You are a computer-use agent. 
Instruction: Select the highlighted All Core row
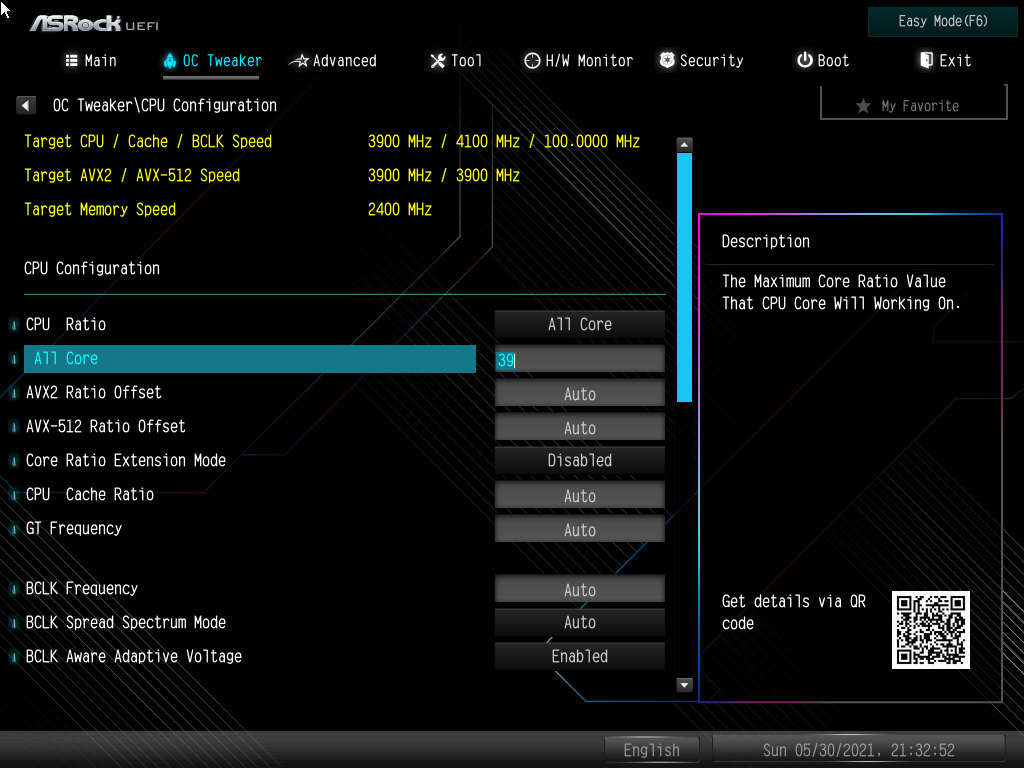pyautogui.click(x=249, y=359)
